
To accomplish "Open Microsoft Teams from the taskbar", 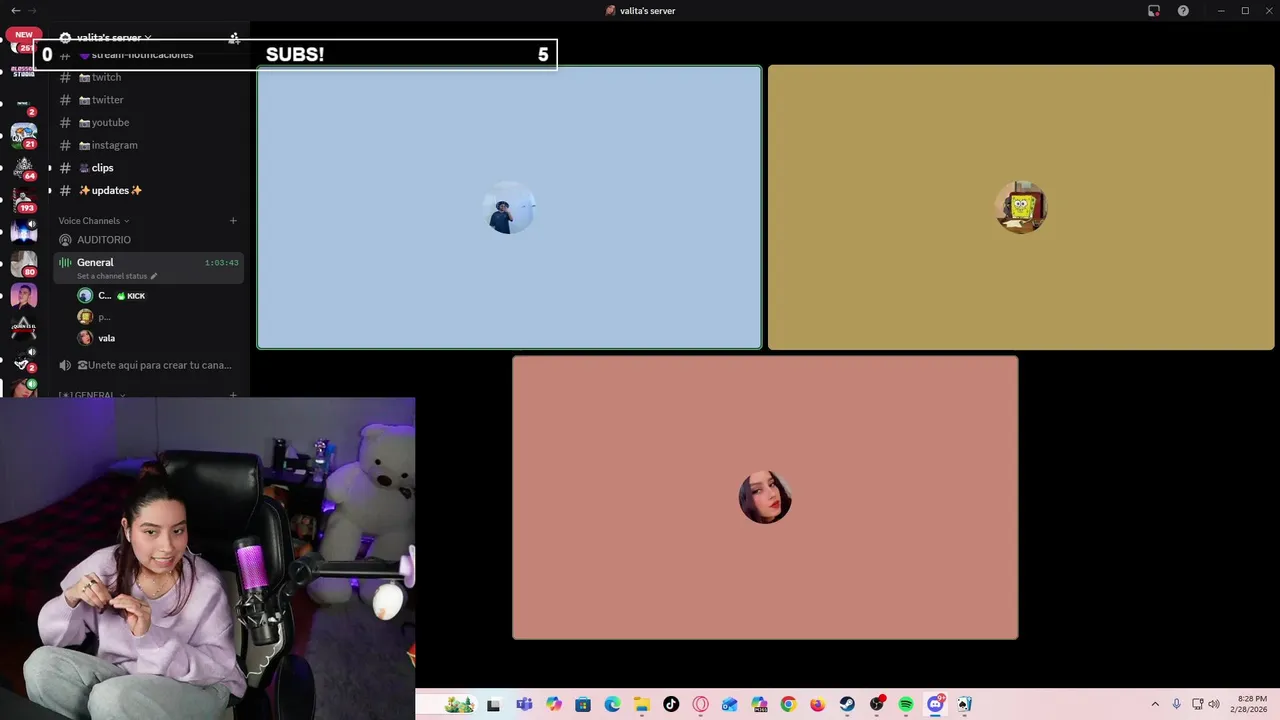I will tap(524, 704).
